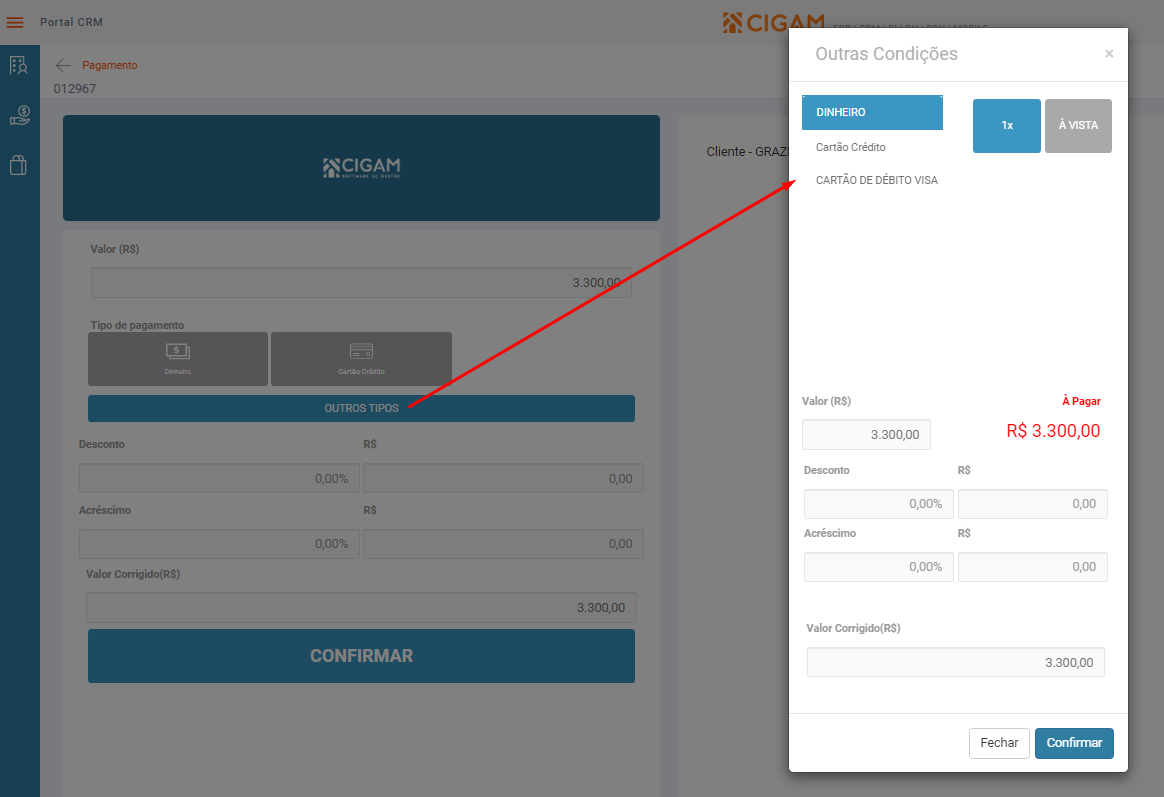
Task: Click the R$ 3.300,00 amount to pay
Action: (x=1053, y=431)
